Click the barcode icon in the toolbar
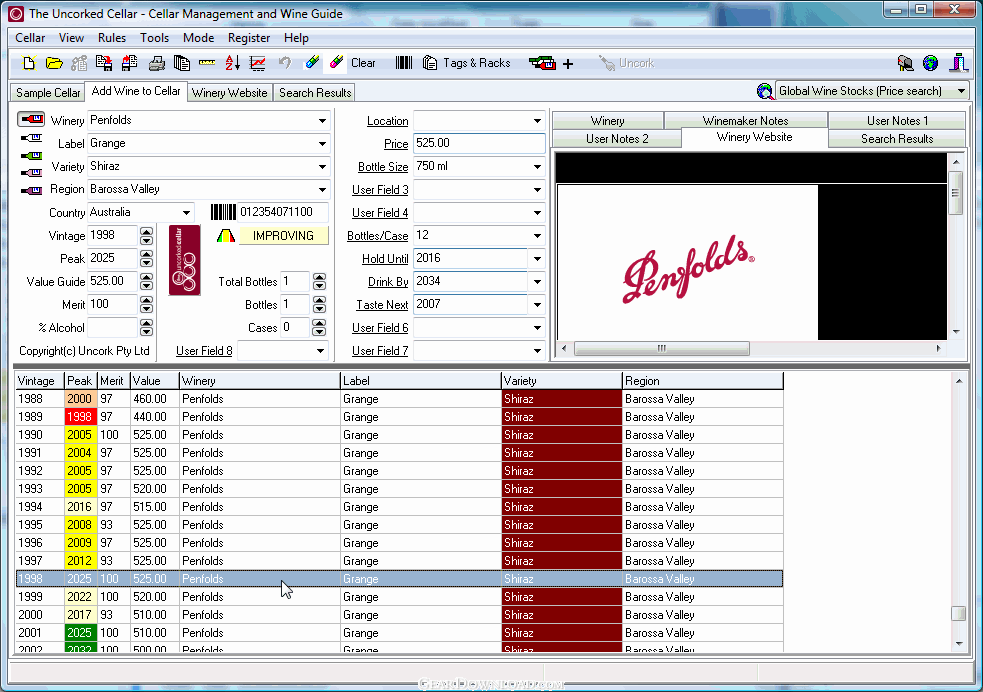 tap(404, 63)
